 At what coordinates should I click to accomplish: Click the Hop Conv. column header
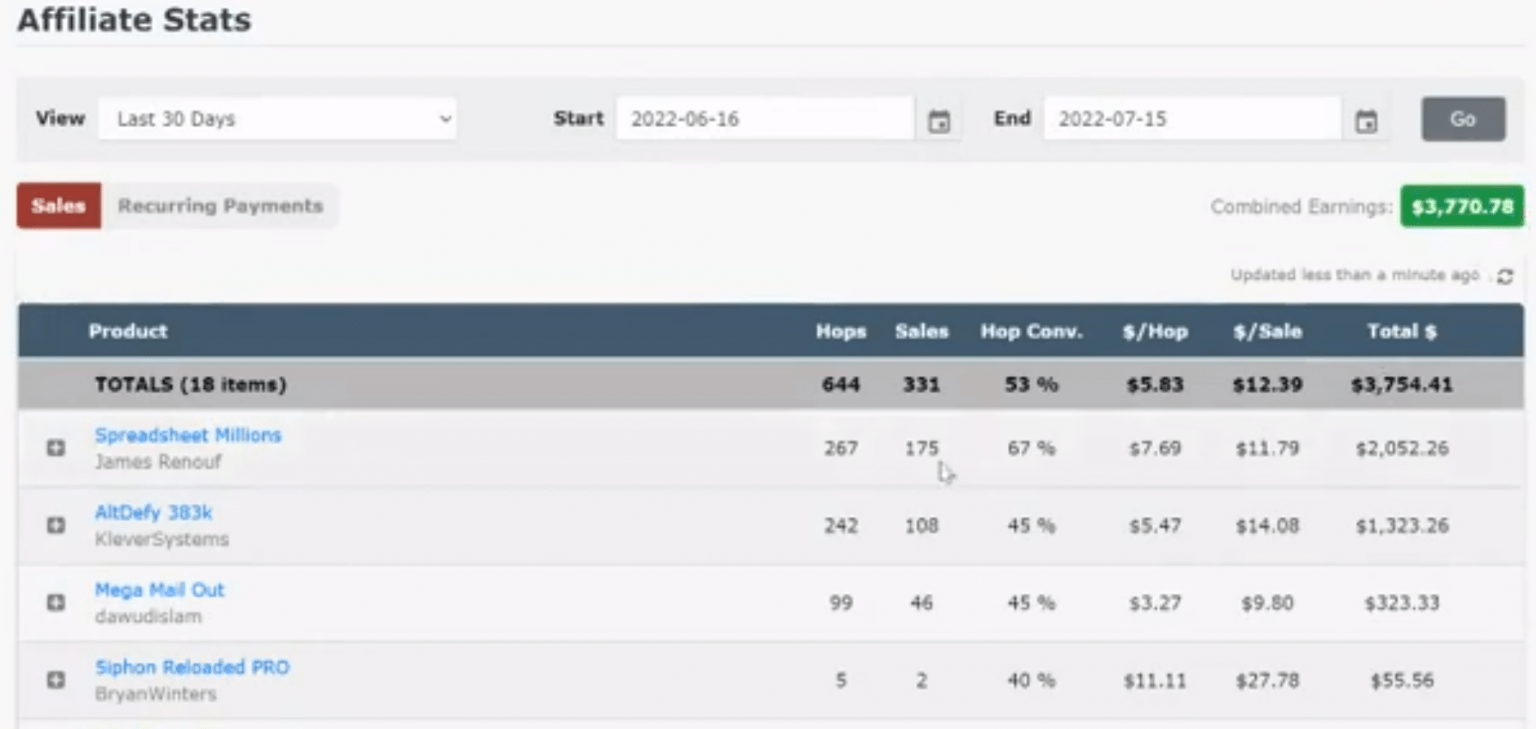1031,331
